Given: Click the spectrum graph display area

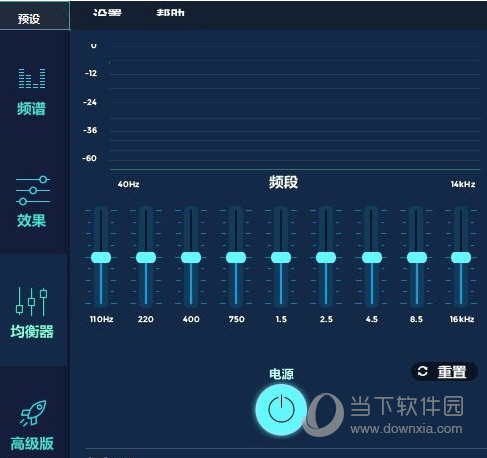Looking at the screenshot, I should [295, 107].
